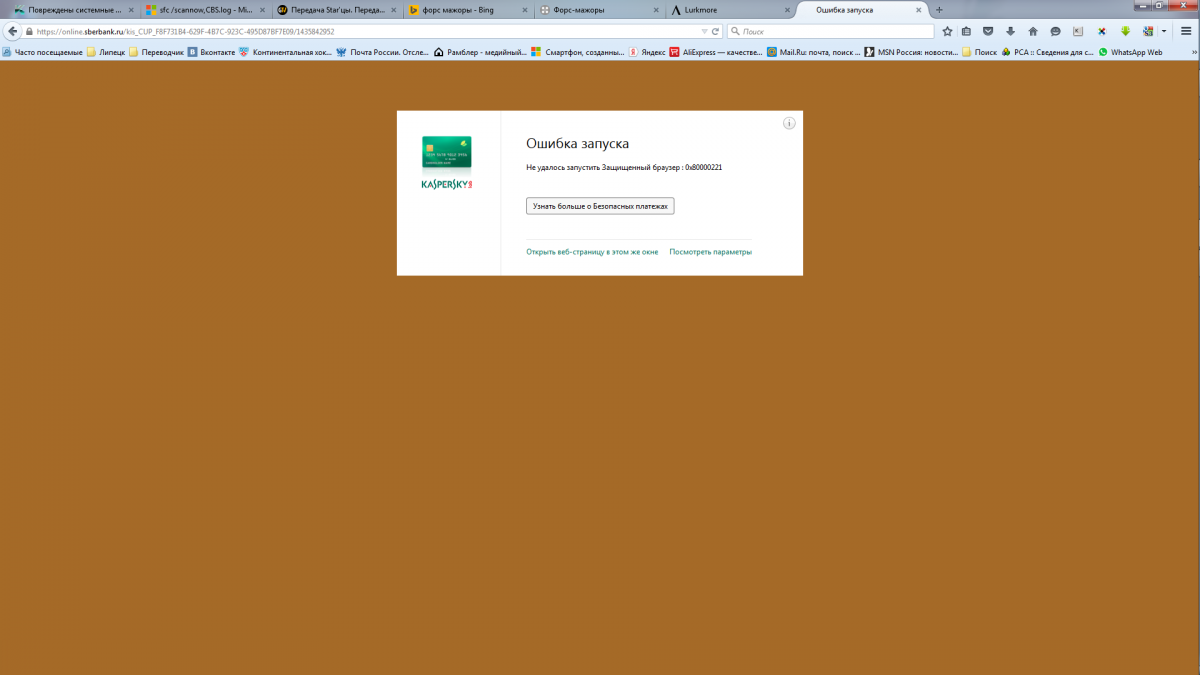
Task: Bookmark this page with the star icon
Action: pos(948,31)
